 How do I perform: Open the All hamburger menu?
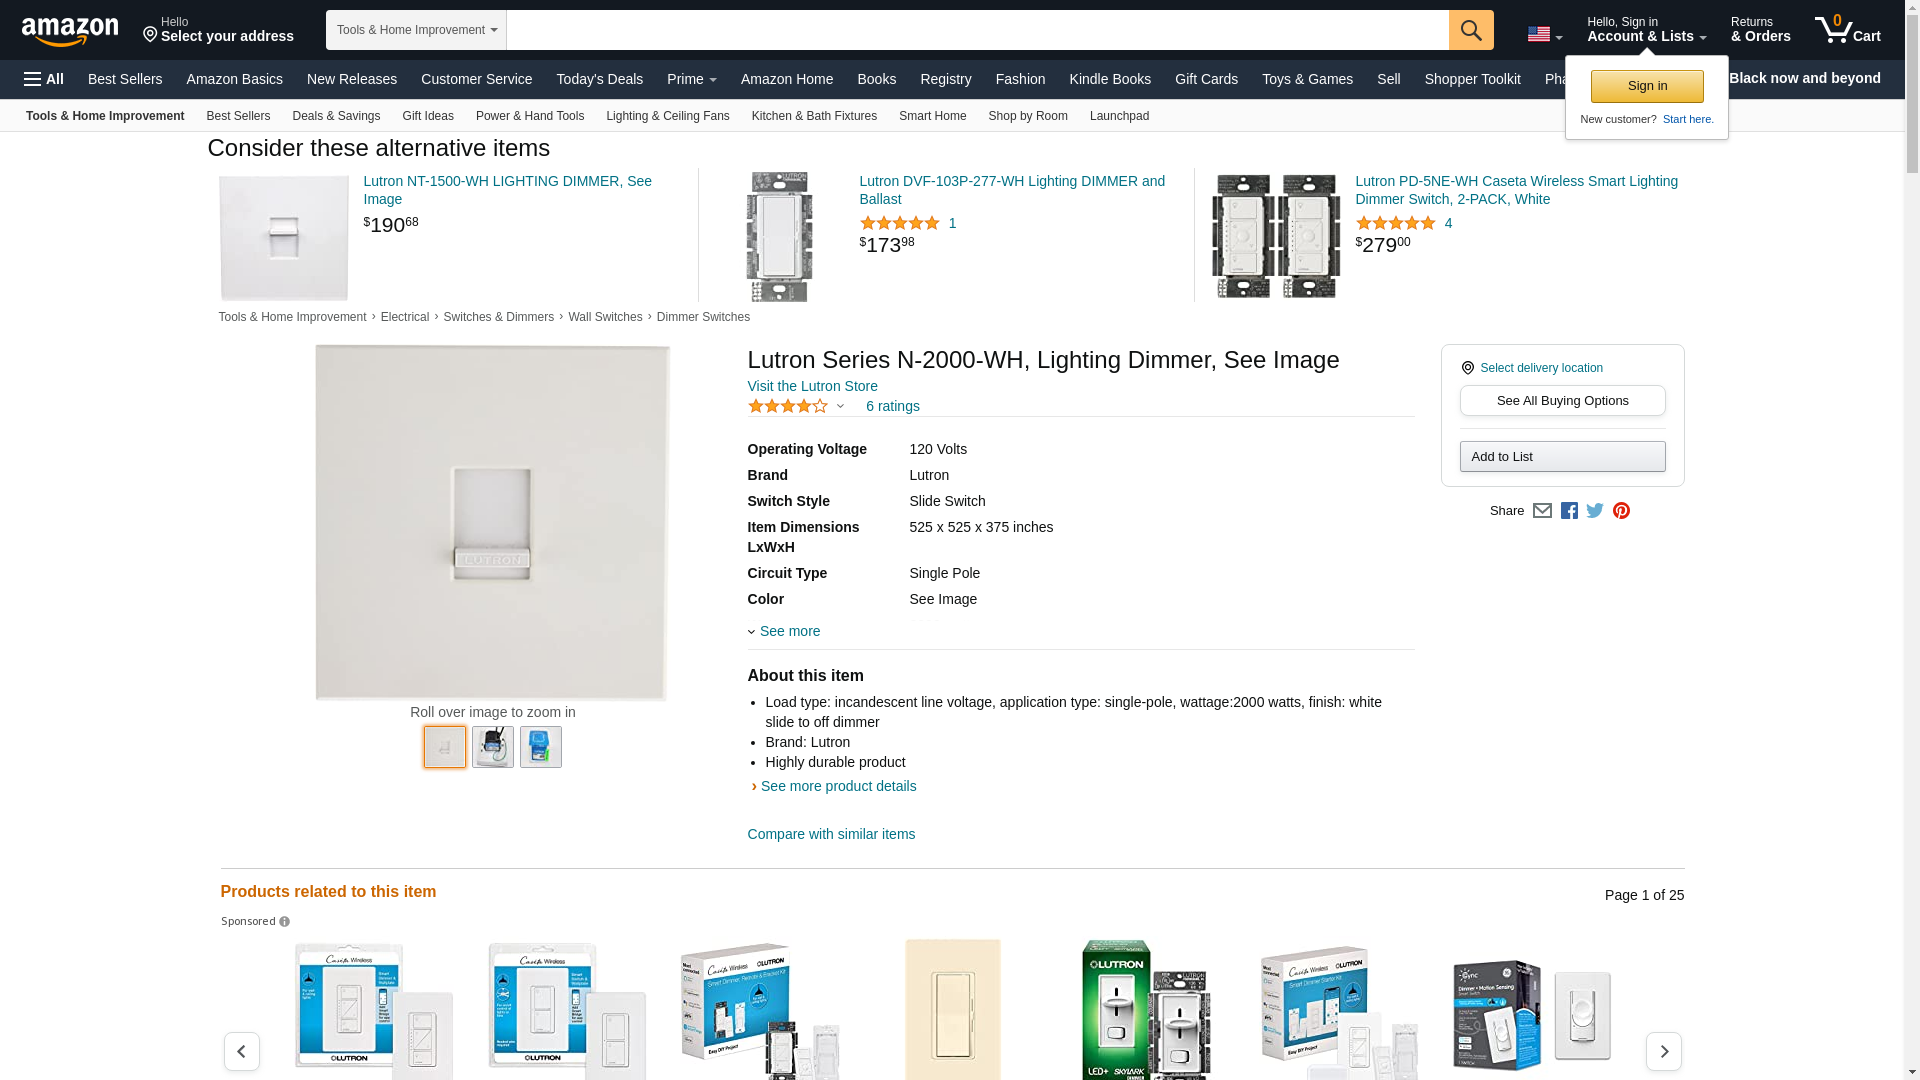pos(44,79)
